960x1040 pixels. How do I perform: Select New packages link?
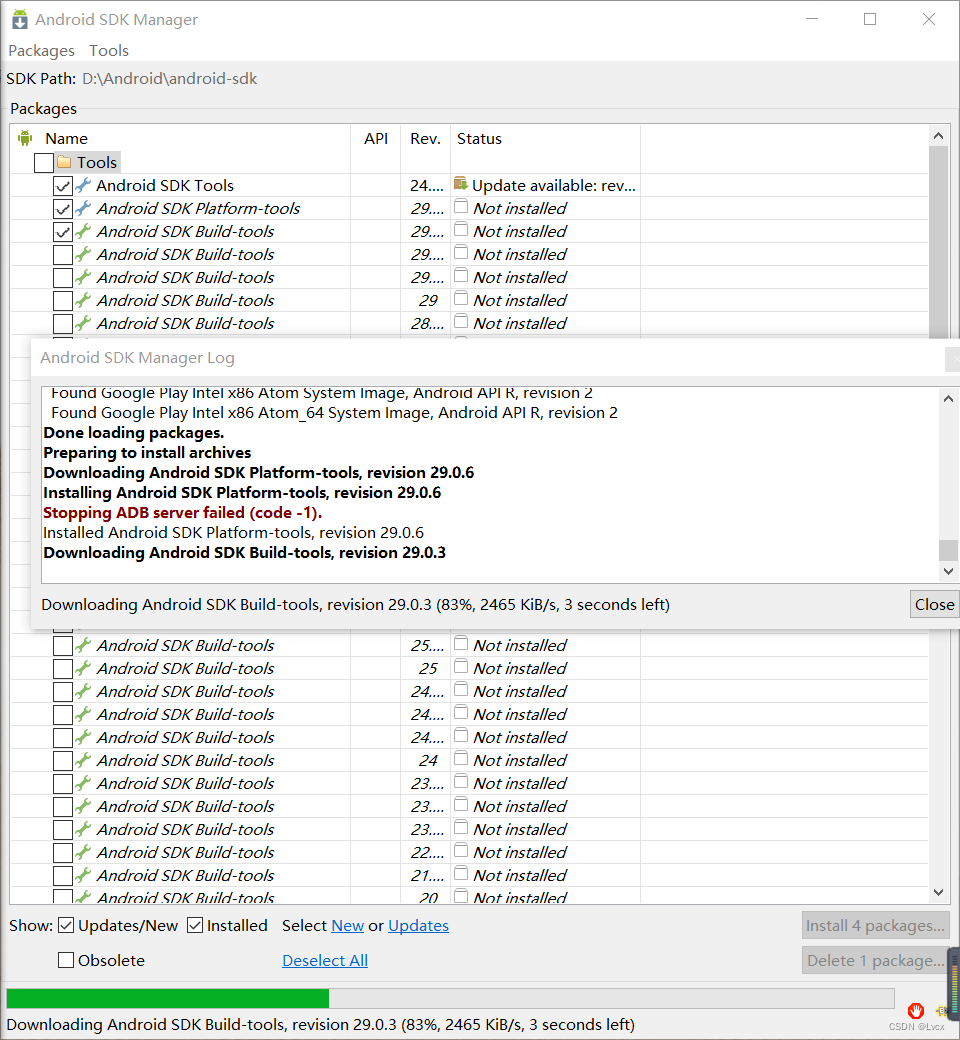point(348,925)
